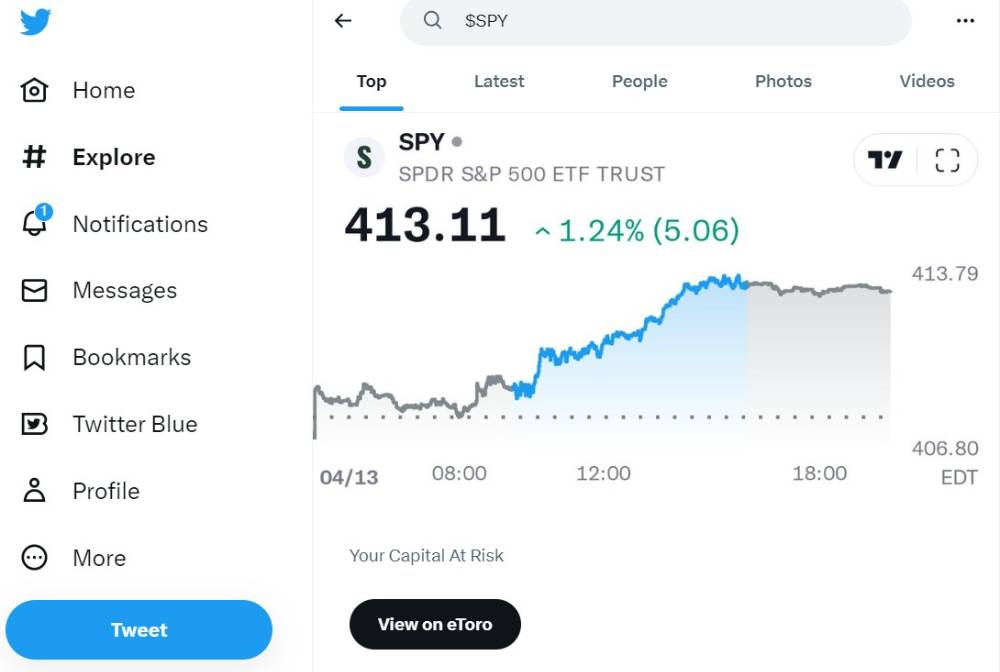The image size is (1000, 672).
Task: Click the View on eToro button
Action: pyautogui.click(x=434, y=624)
